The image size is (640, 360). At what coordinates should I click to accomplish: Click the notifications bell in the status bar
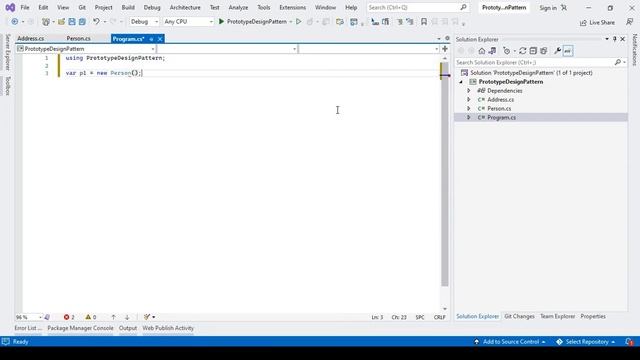[629, 342]
